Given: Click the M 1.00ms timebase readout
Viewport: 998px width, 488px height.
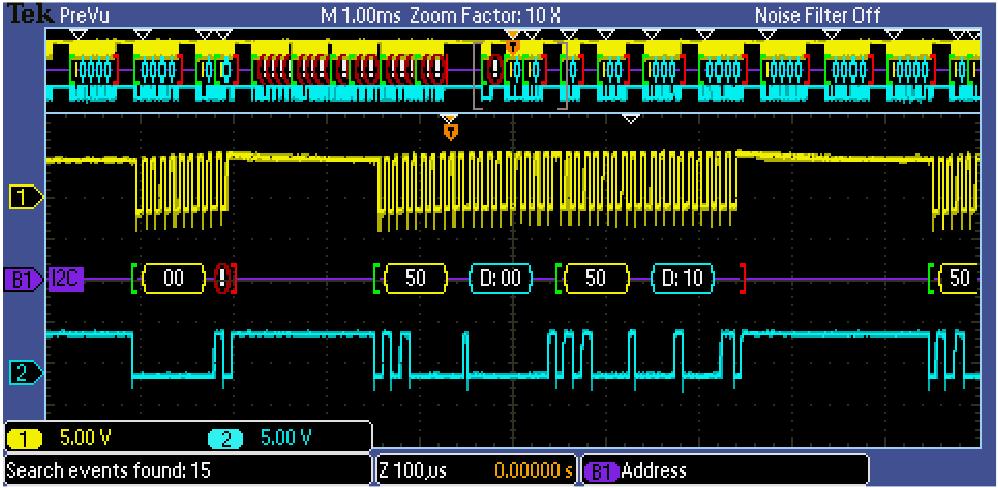Looking at the screenshot, I should 361,16.
